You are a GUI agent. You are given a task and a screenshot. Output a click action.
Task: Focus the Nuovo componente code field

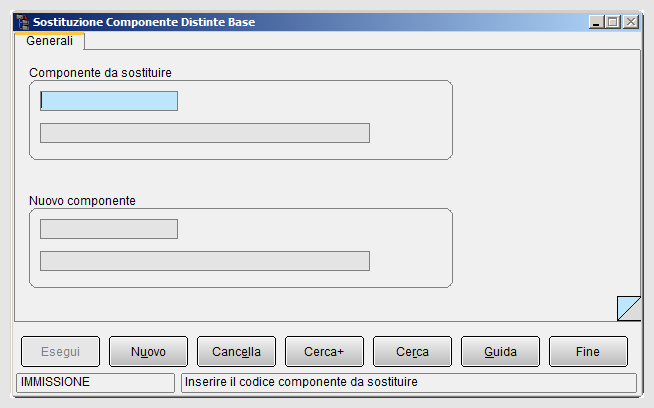(109, 229)
